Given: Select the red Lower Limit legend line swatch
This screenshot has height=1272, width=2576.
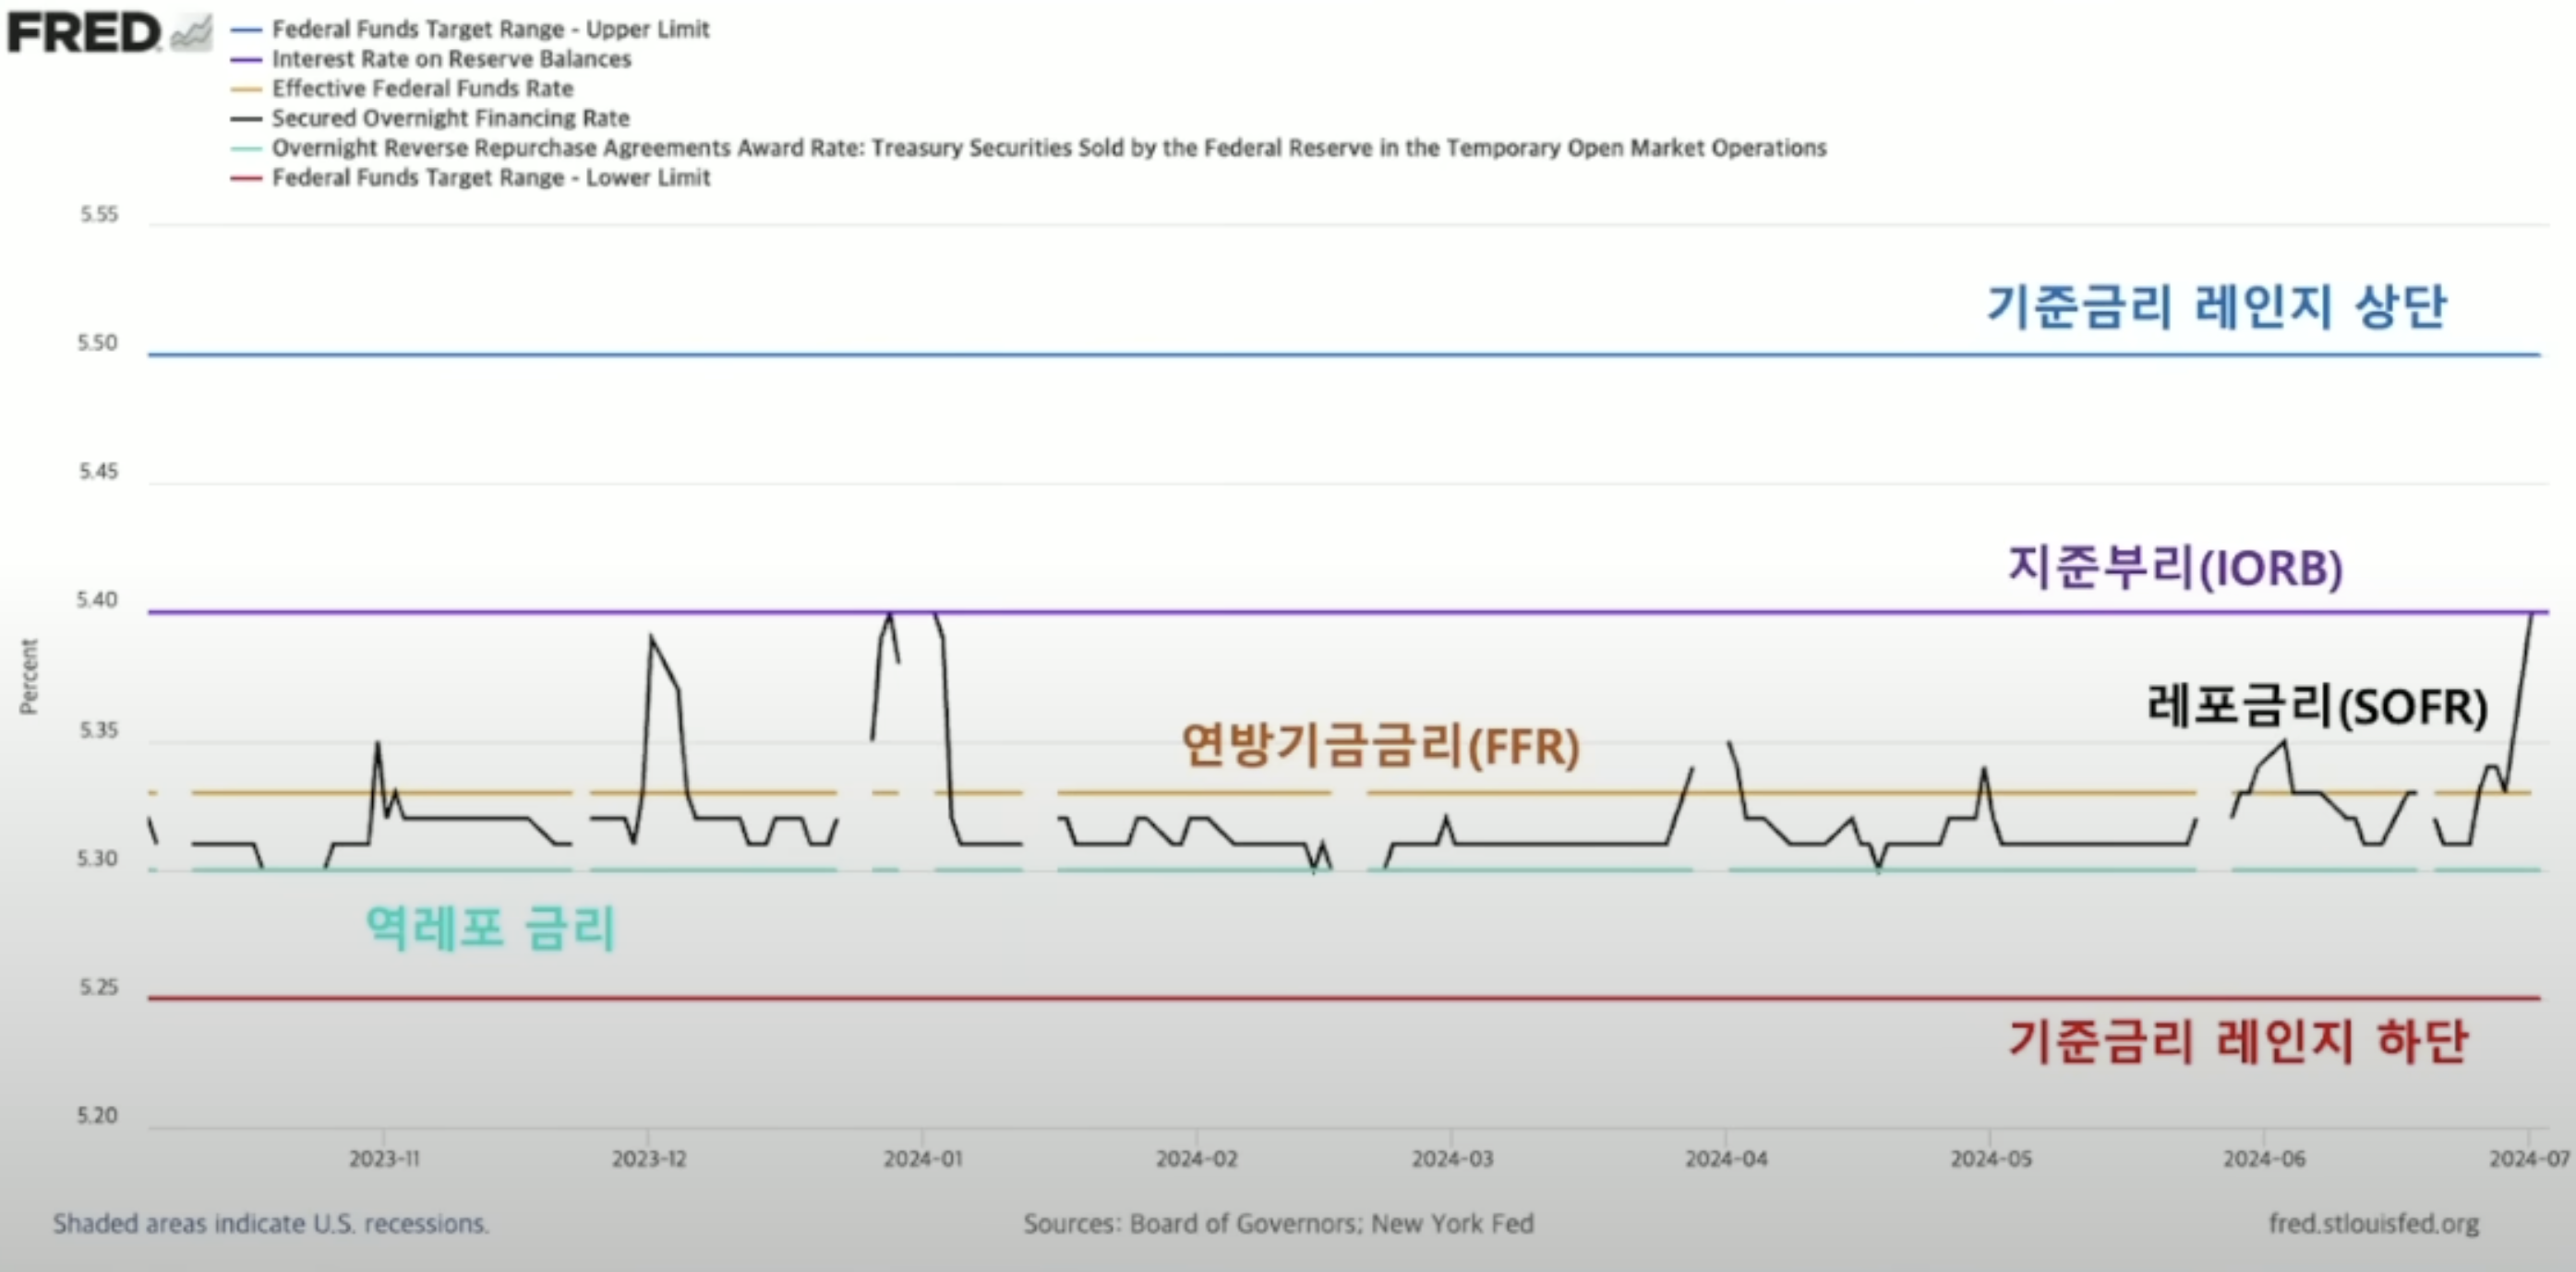Looking at the screenshot, I should click(x=247, y=177).
